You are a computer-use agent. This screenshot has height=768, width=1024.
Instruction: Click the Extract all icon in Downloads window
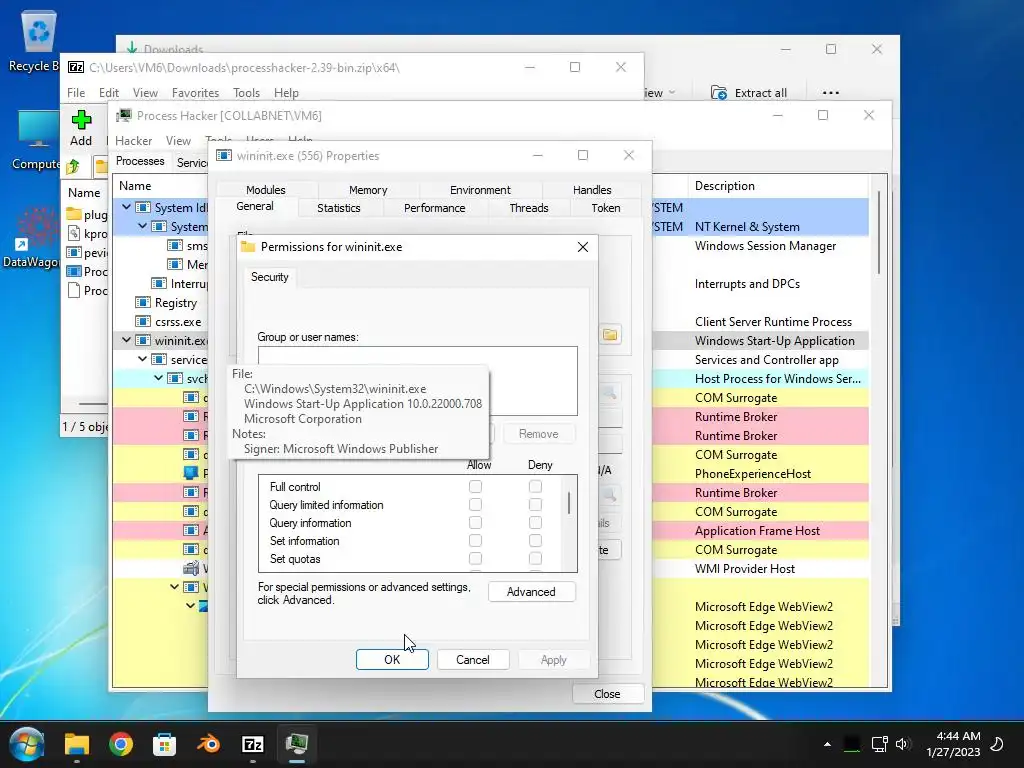(x=719, y=93)
